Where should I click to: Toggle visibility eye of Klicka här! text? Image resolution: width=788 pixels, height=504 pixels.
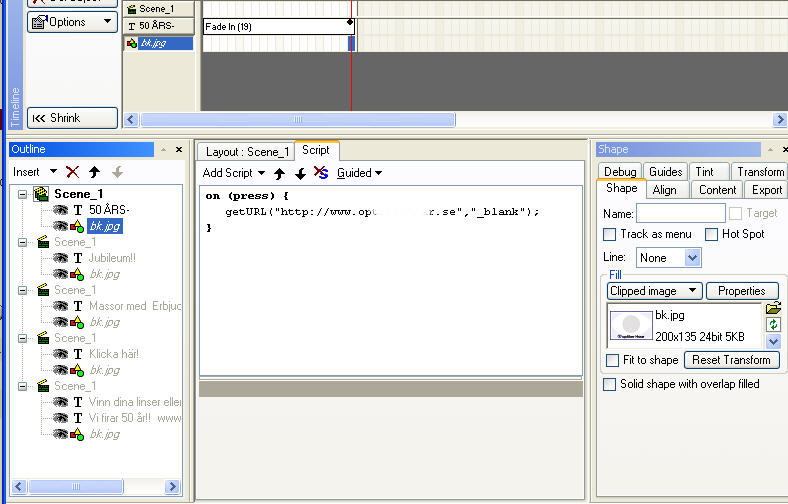pyautogui.click(x=60, y=354)
